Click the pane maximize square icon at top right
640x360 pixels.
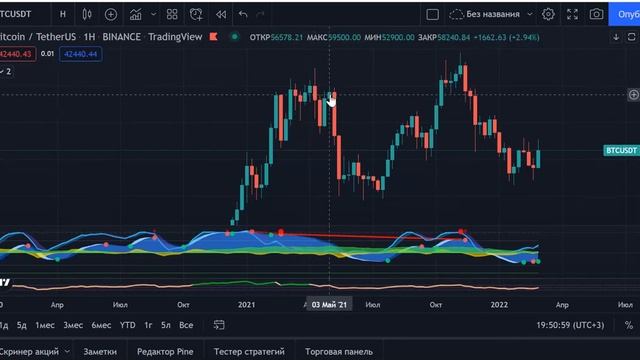(631, 37)
